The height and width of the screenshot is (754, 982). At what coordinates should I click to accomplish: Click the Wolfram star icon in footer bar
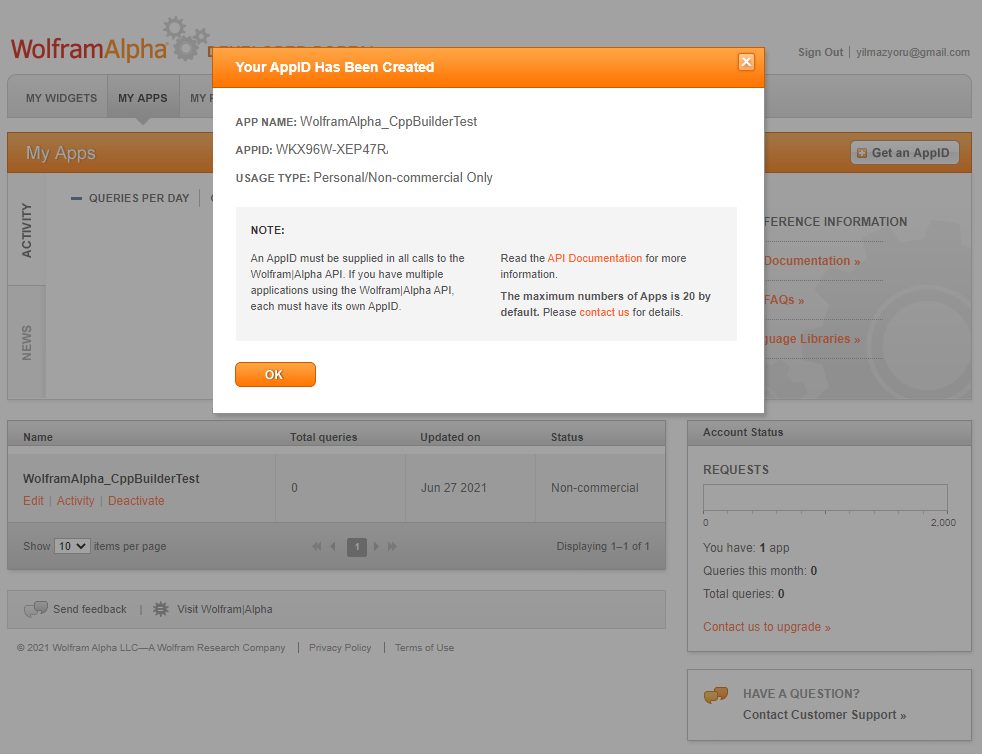tap(161, 609)
